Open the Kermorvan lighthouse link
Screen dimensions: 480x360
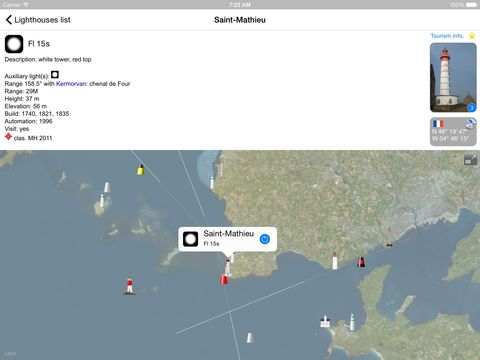pos(71,84)
